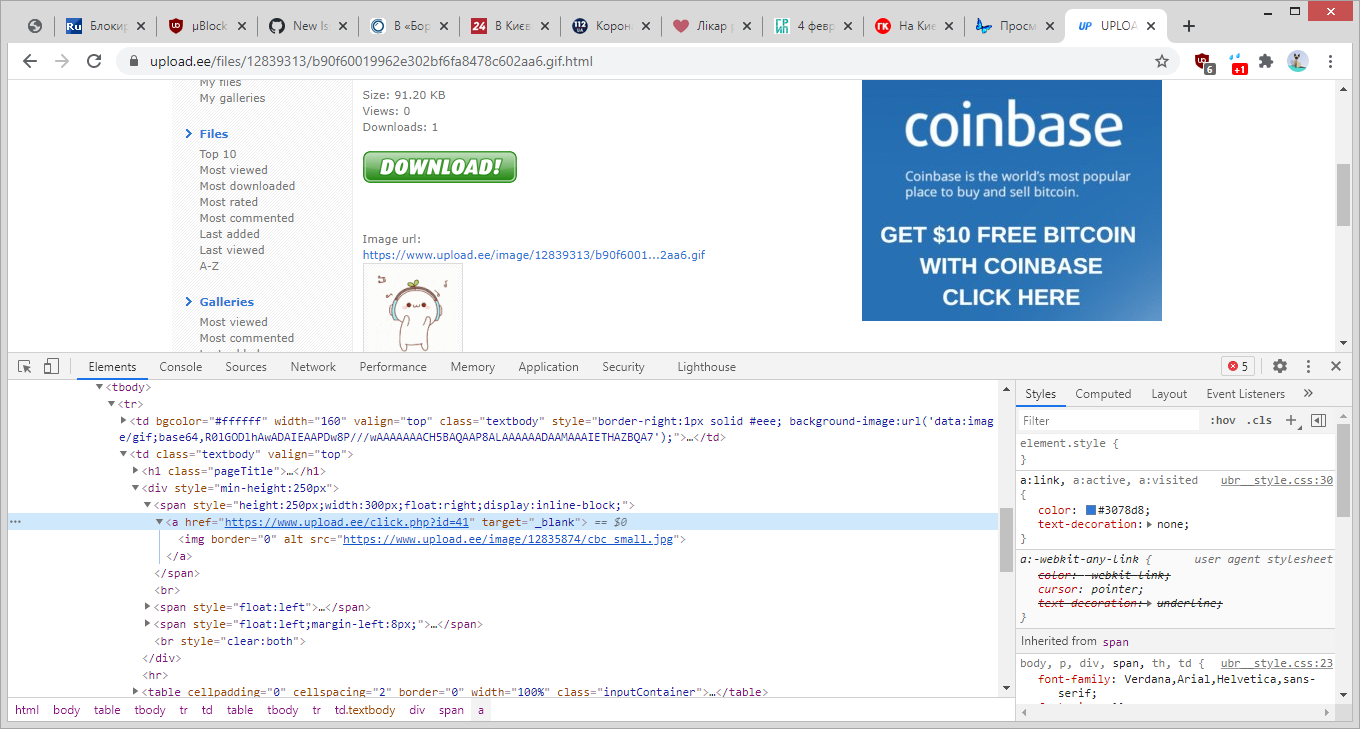The image size is (1360, 729).
Task: Click the Coinbase bitcoin advertisement banner
Action: tap(1011, 200)
